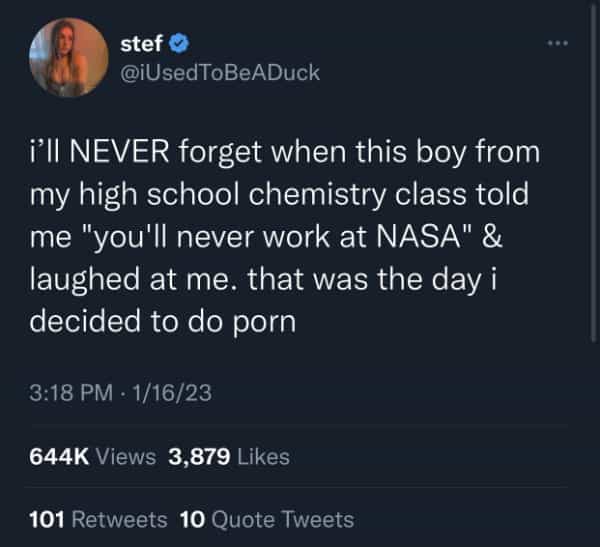Image resolution: width=600 pixels, height=547 pixels.
Task: Open the 10 Quote Tweets list
Action: point(266,519)
